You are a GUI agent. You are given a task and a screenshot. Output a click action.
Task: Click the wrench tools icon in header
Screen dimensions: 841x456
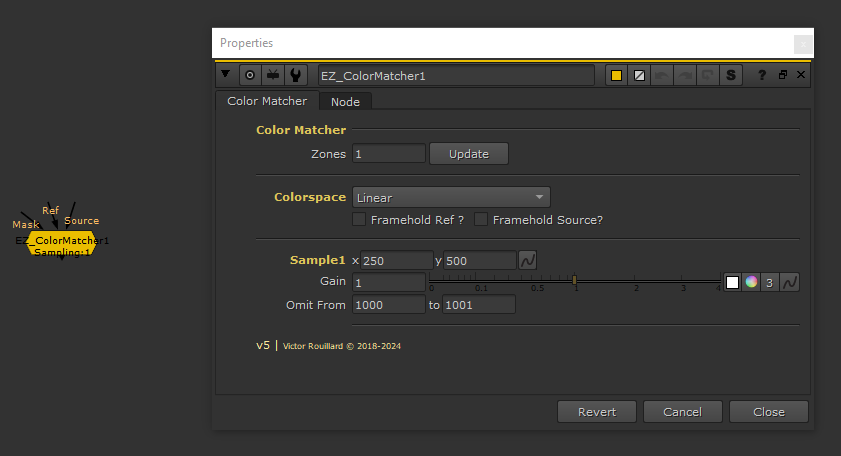[295, 75]
